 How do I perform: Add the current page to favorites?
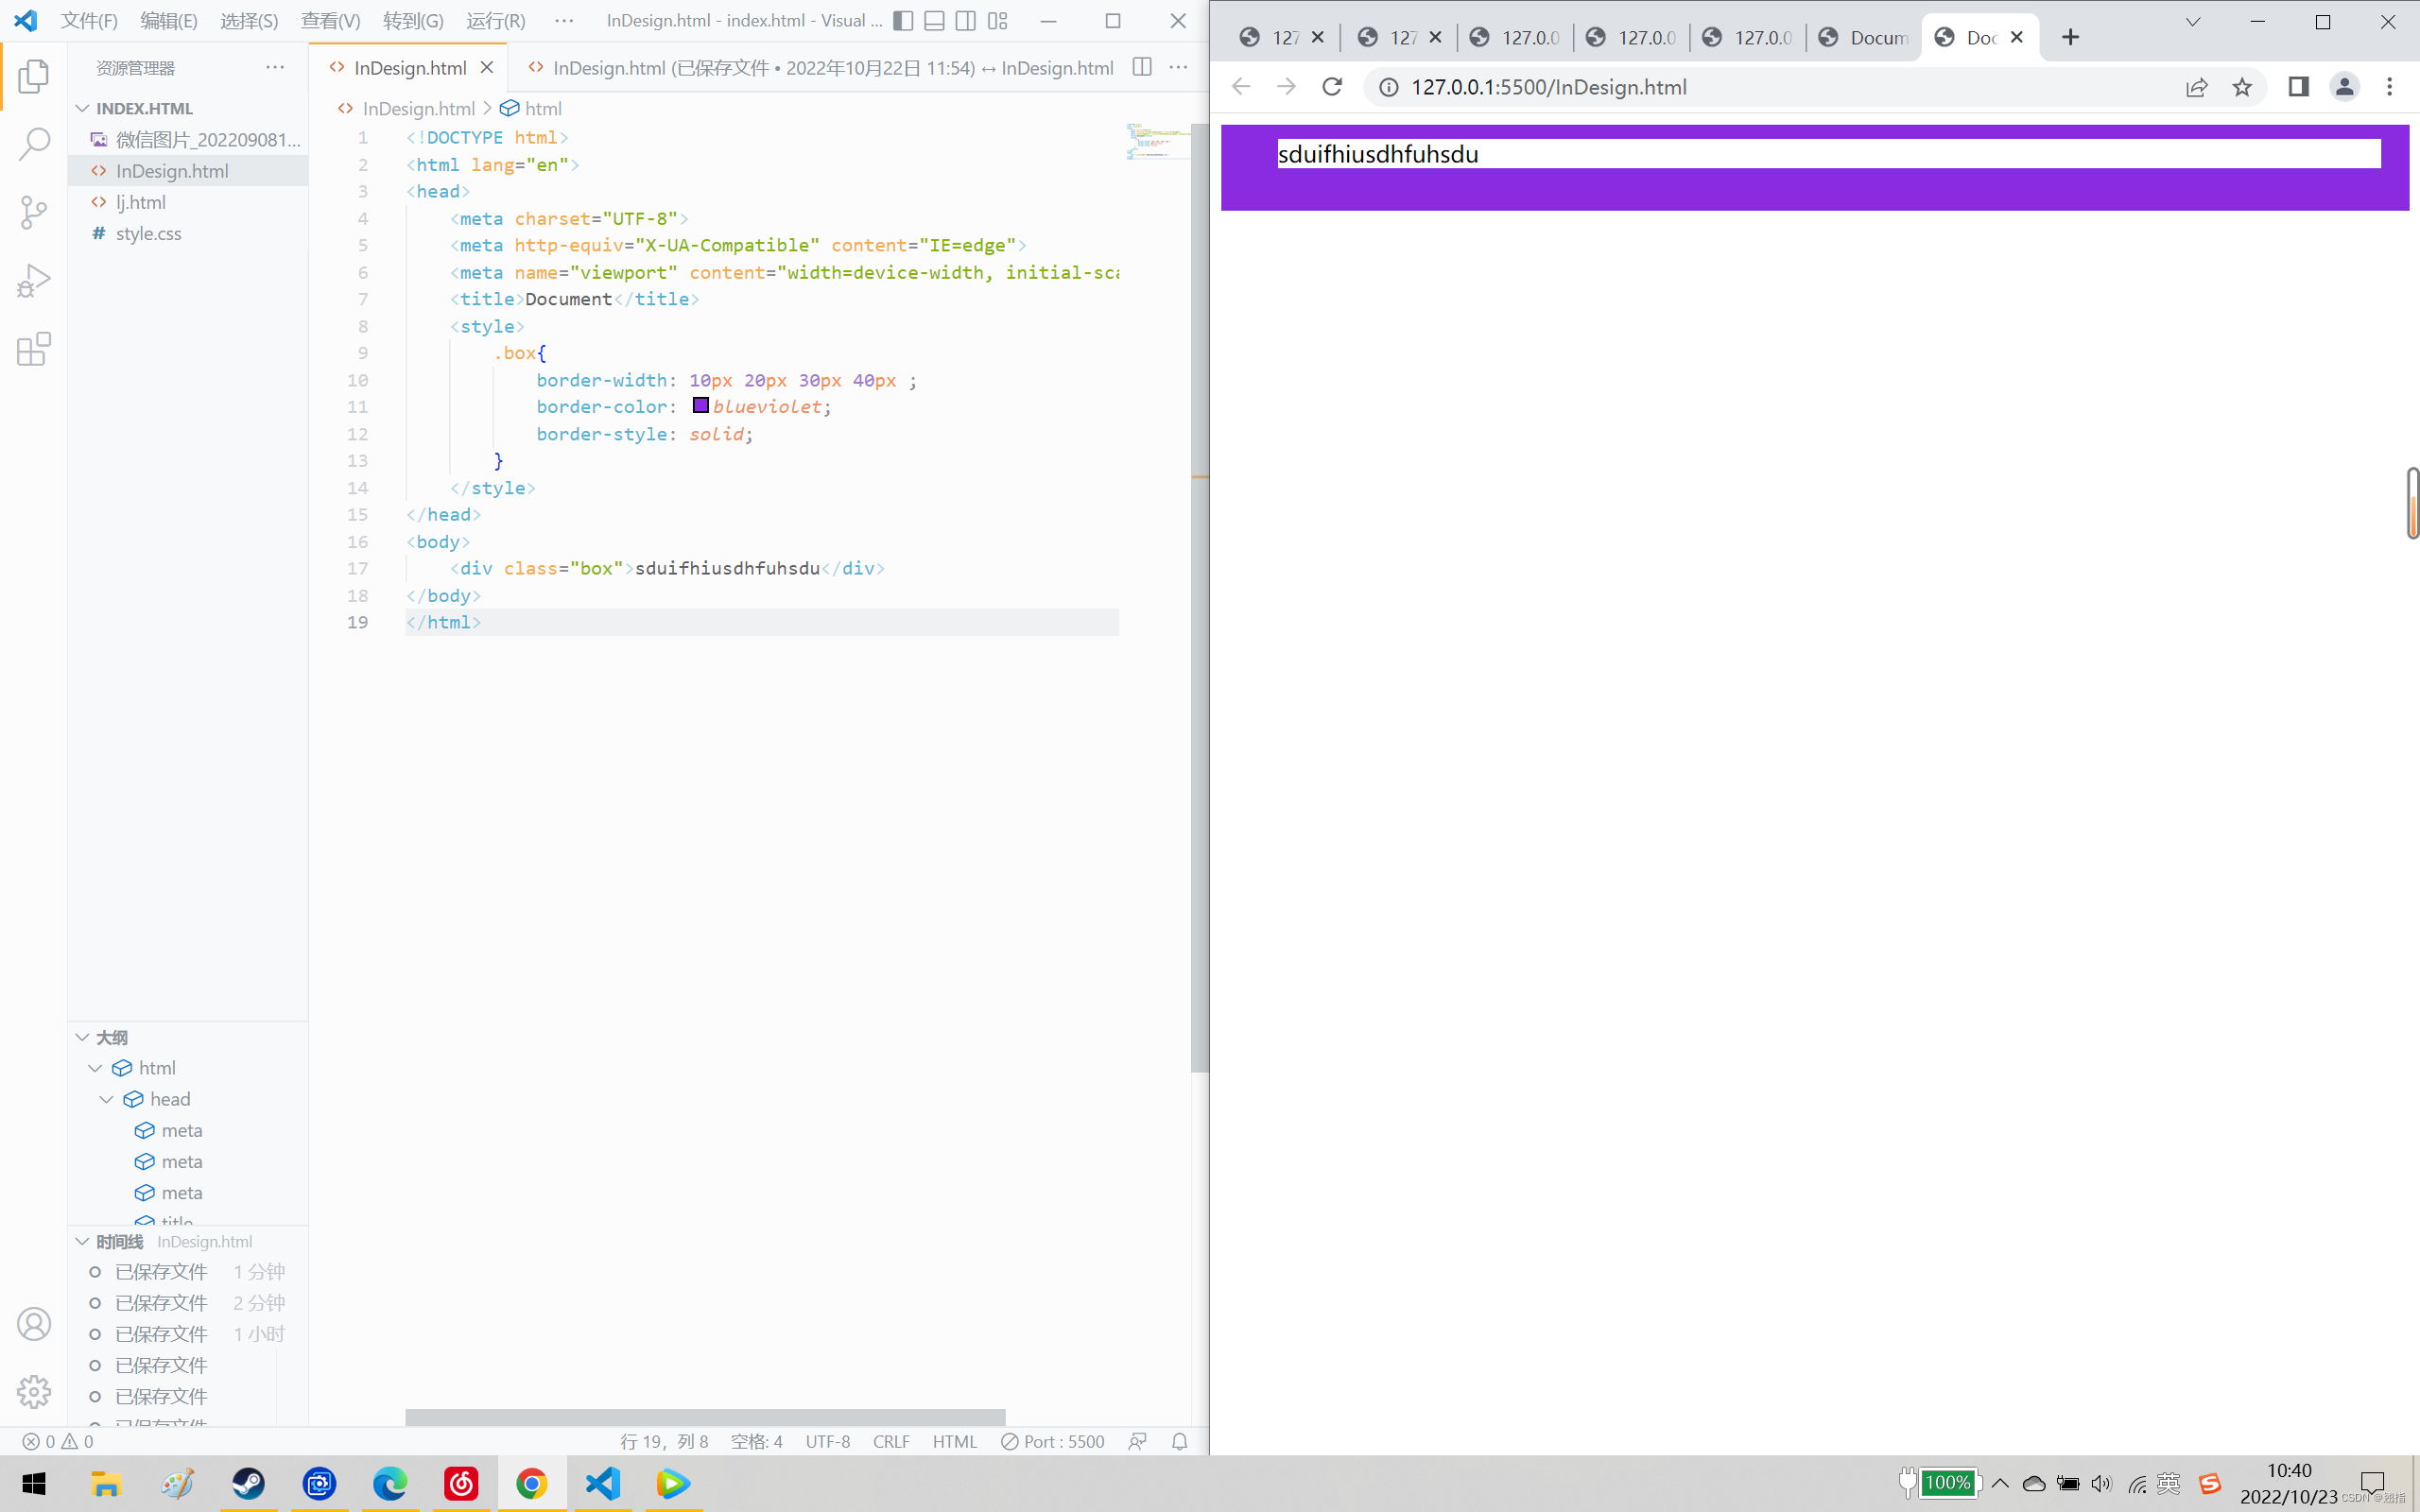coord(2242,87)
